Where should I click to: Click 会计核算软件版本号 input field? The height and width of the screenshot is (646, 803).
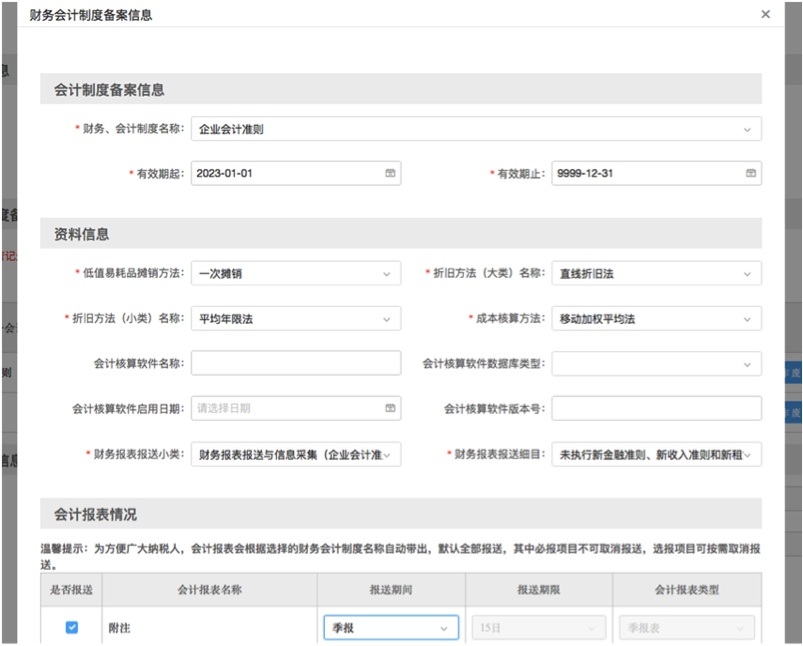click(657, 408)
